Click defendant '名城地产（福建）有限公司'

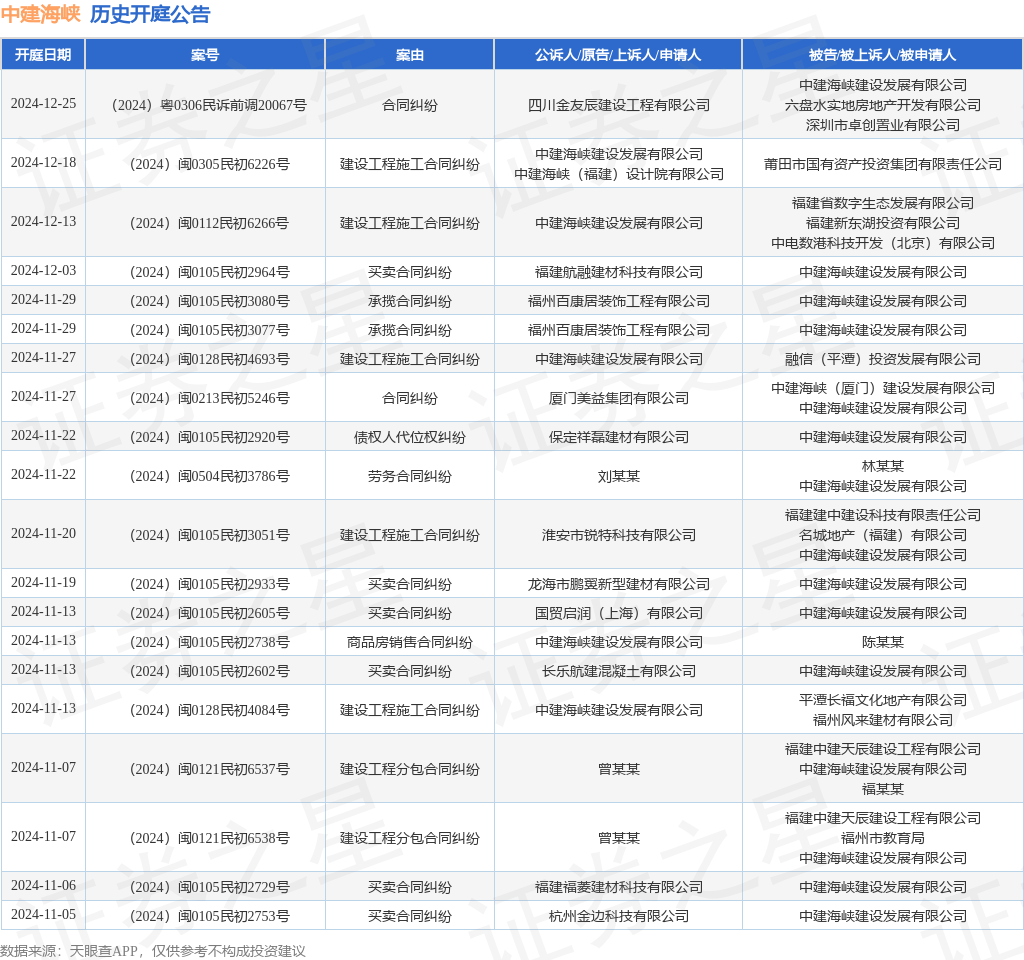882,535
